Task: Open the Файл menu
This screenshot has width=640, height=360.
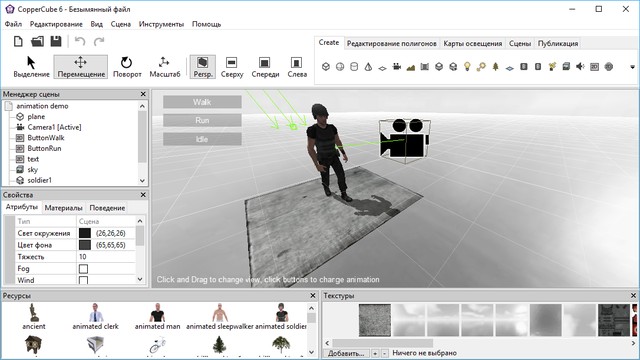Action: [13, 24]
